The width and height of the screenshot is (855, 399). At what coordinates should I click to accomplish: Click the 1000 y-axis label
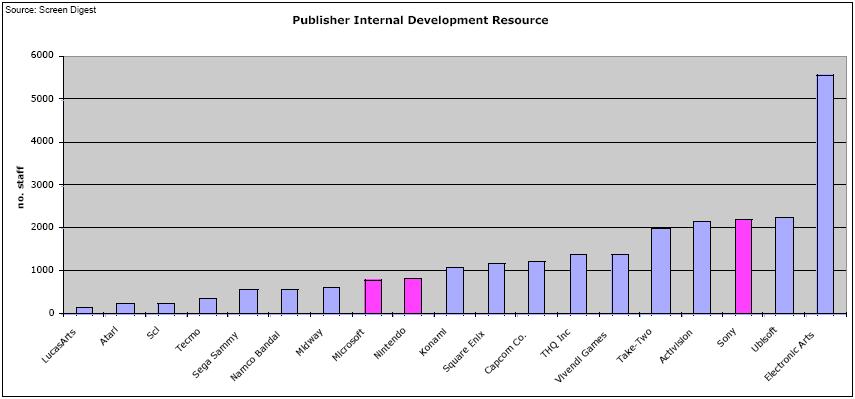pos(43,270)
